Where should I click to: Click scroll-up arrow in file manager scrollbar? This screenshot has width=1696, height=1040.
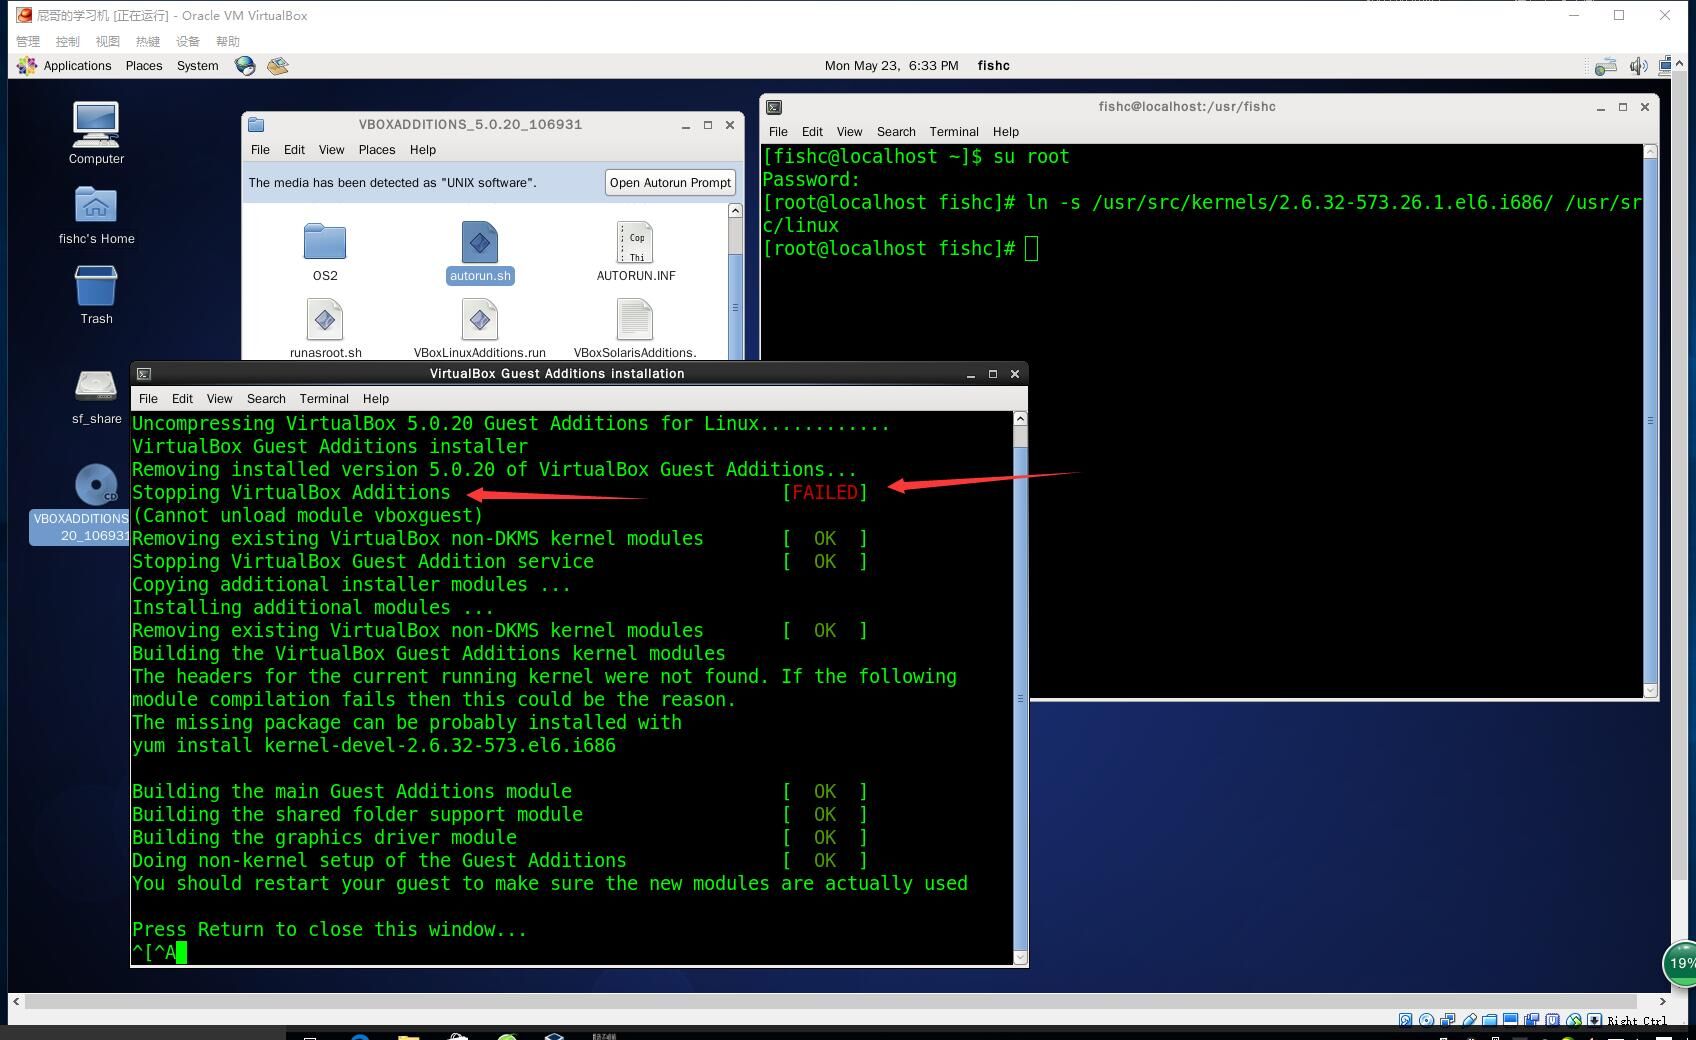735,210
